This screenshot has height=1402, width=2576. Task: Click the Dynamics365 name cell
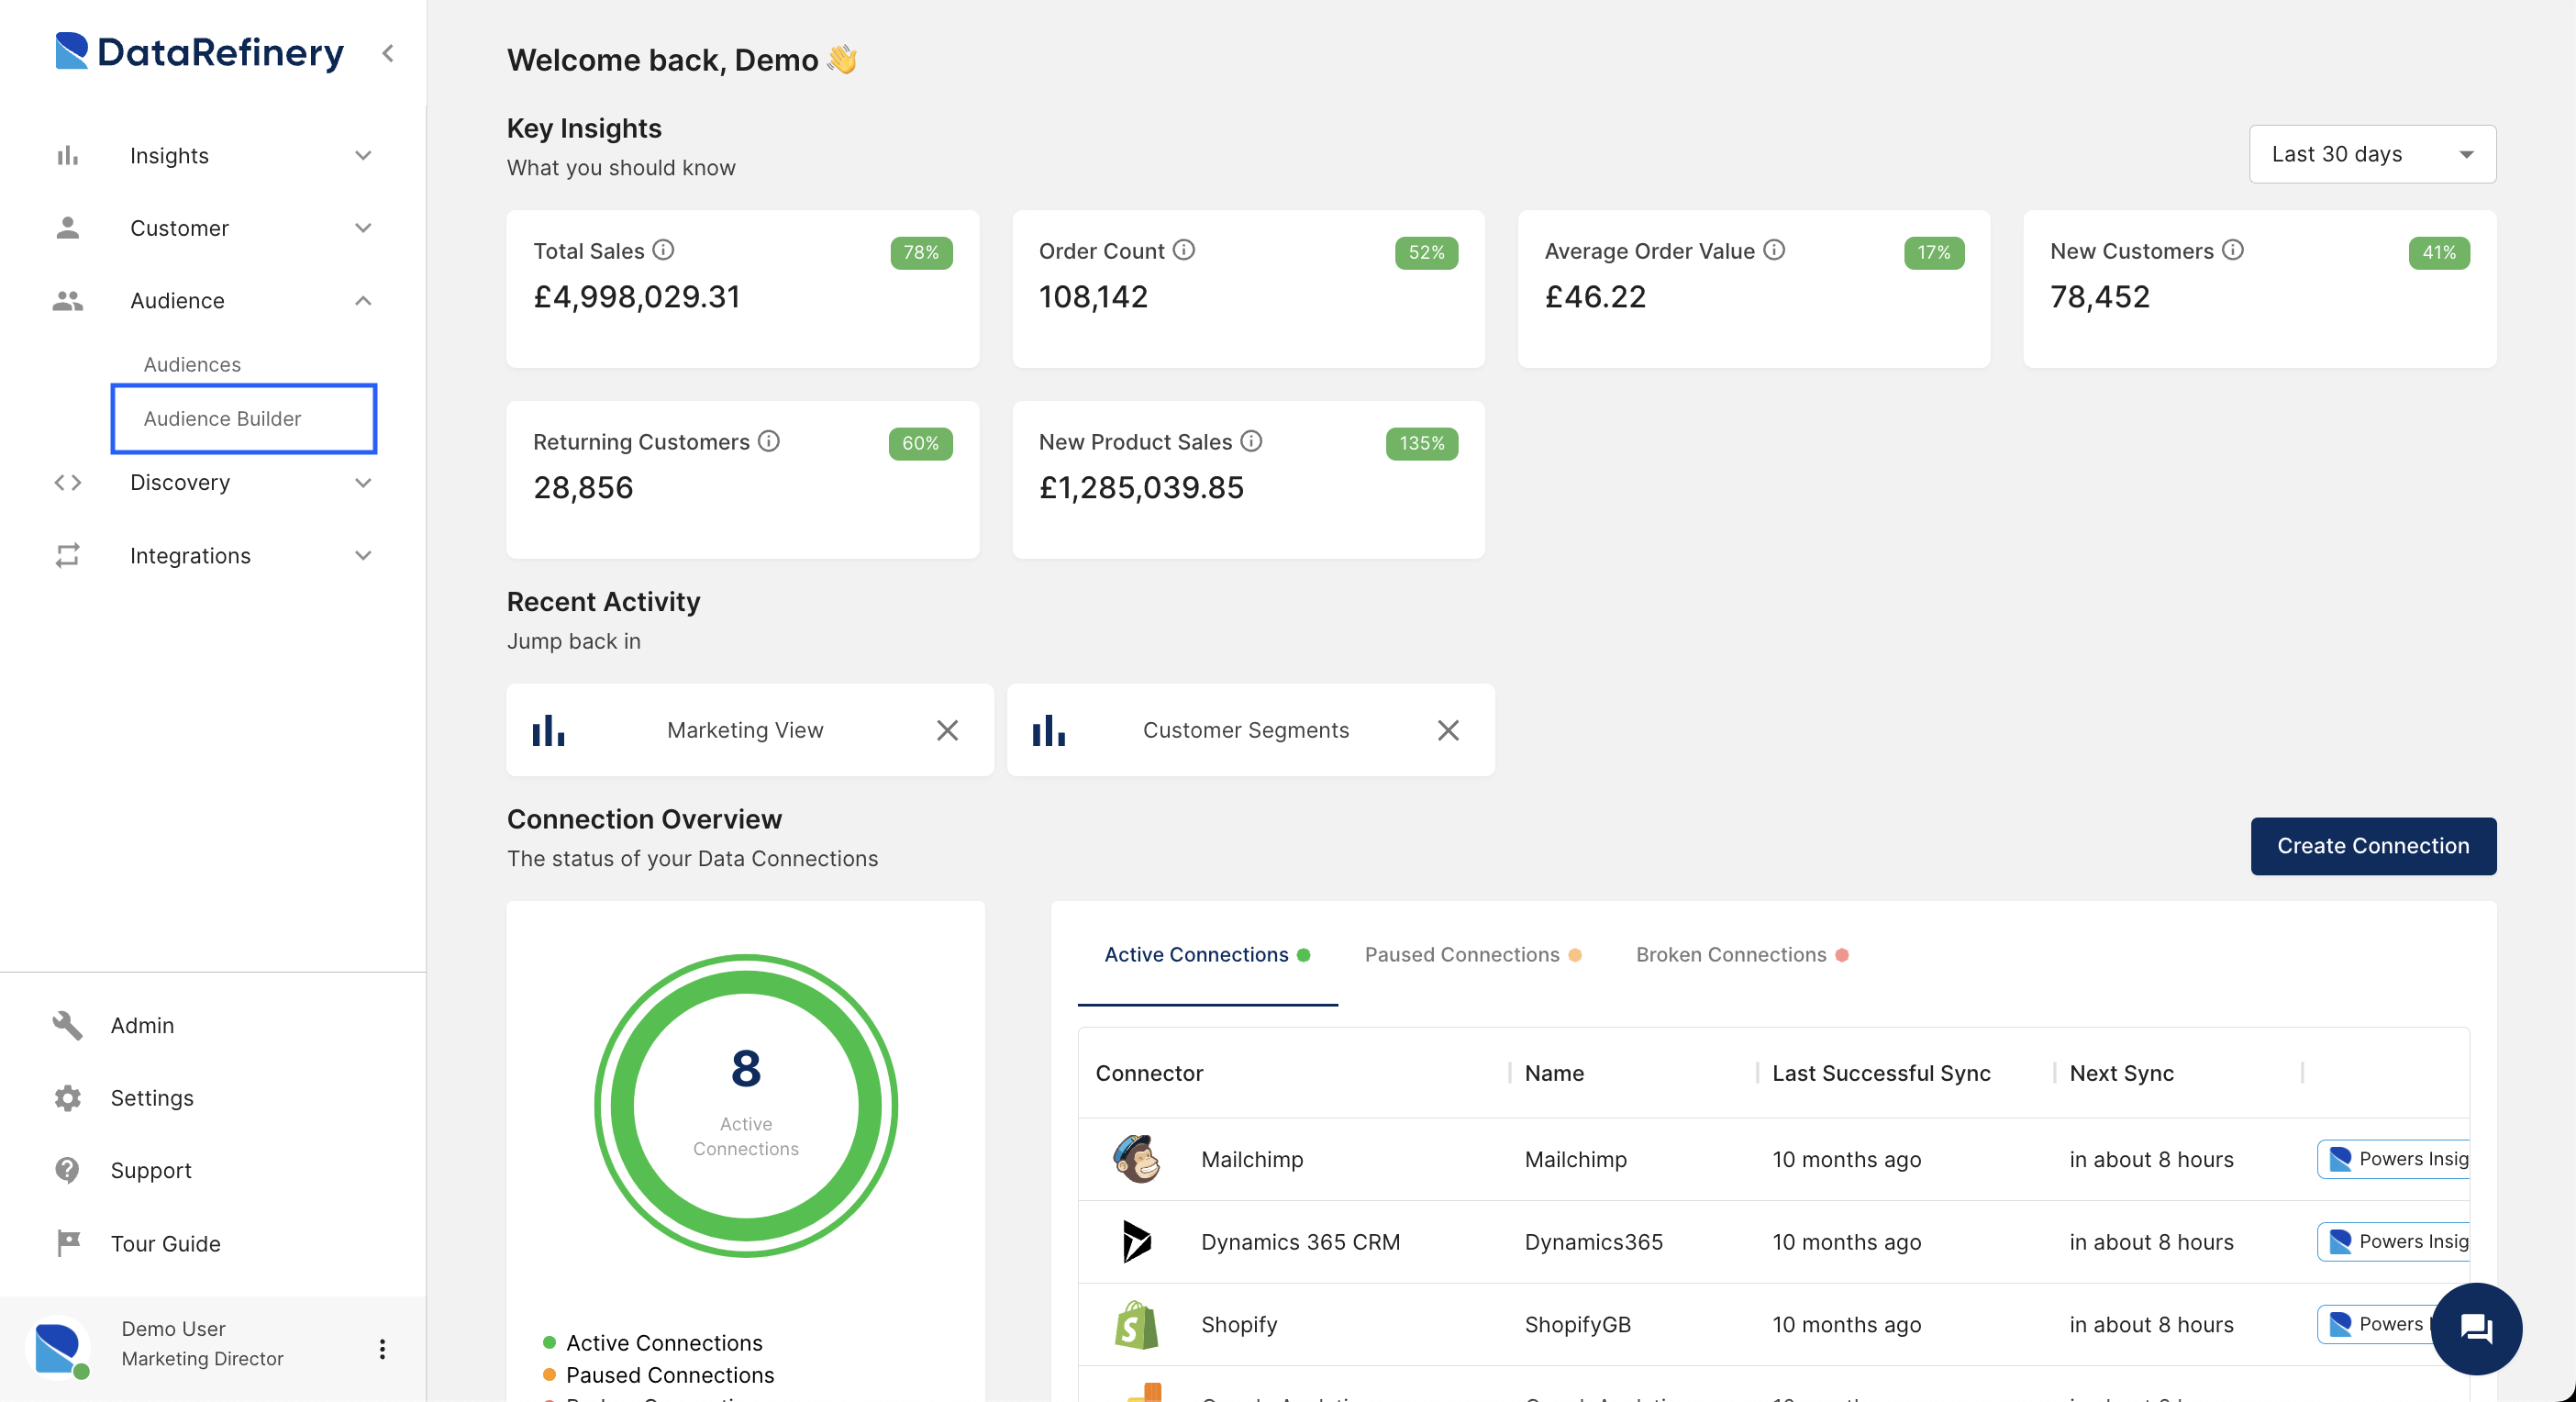click(x=1593, y=1241)
